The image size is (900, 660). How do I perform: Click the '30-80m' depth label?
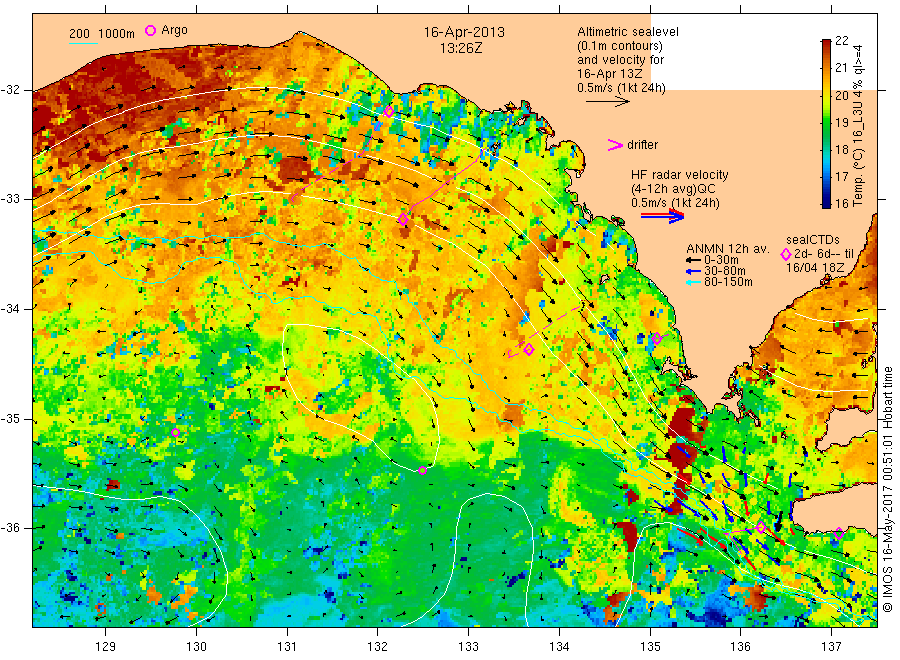click(725, 271)
